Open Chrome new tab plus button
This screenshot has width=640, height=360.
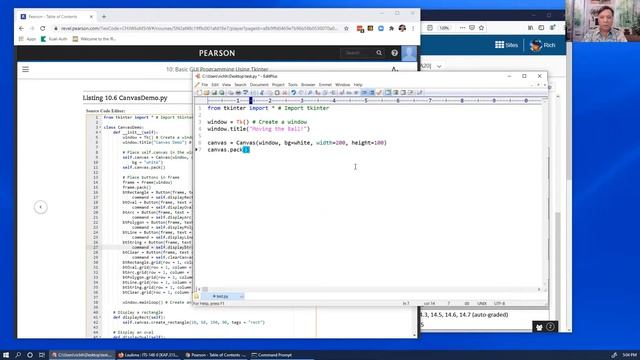[x=104, y=16]
